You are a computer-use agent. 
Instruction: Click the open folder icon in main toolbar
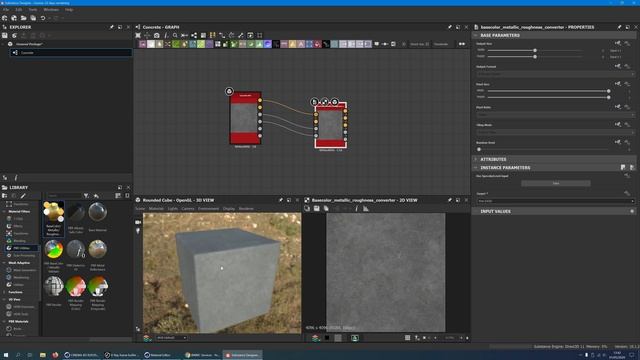click(x=24, y=18)
